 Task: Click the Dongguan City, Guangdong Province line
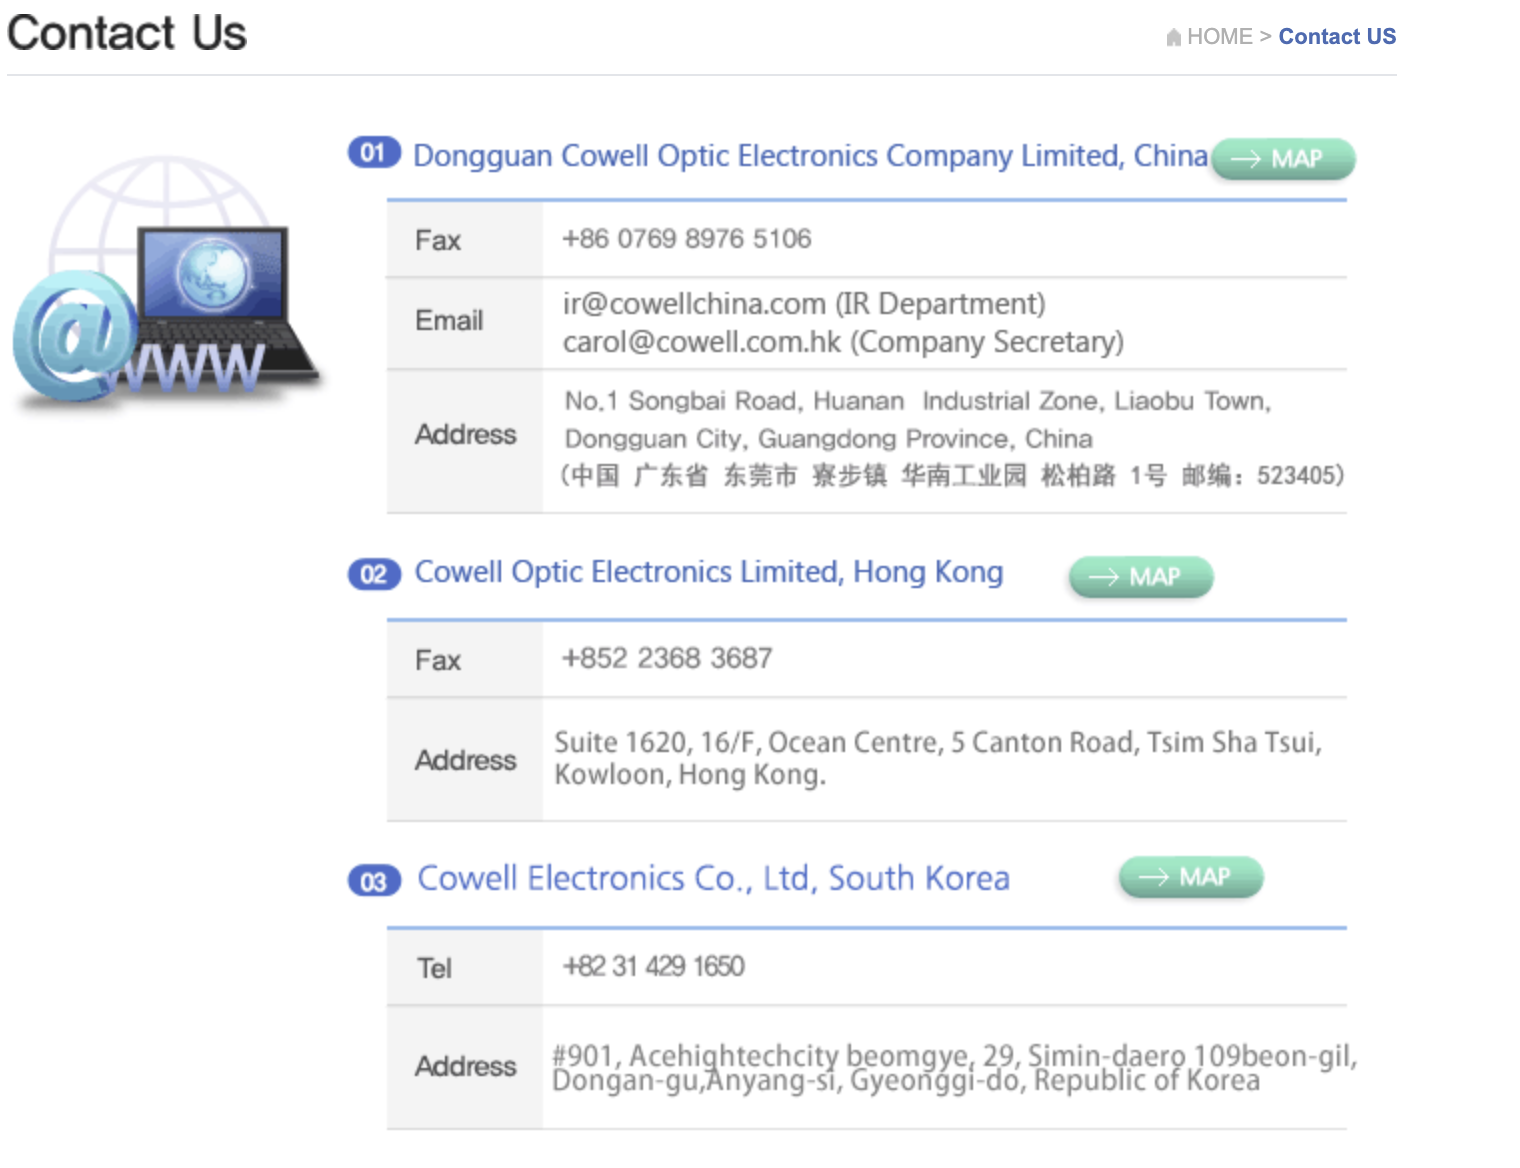828,439
